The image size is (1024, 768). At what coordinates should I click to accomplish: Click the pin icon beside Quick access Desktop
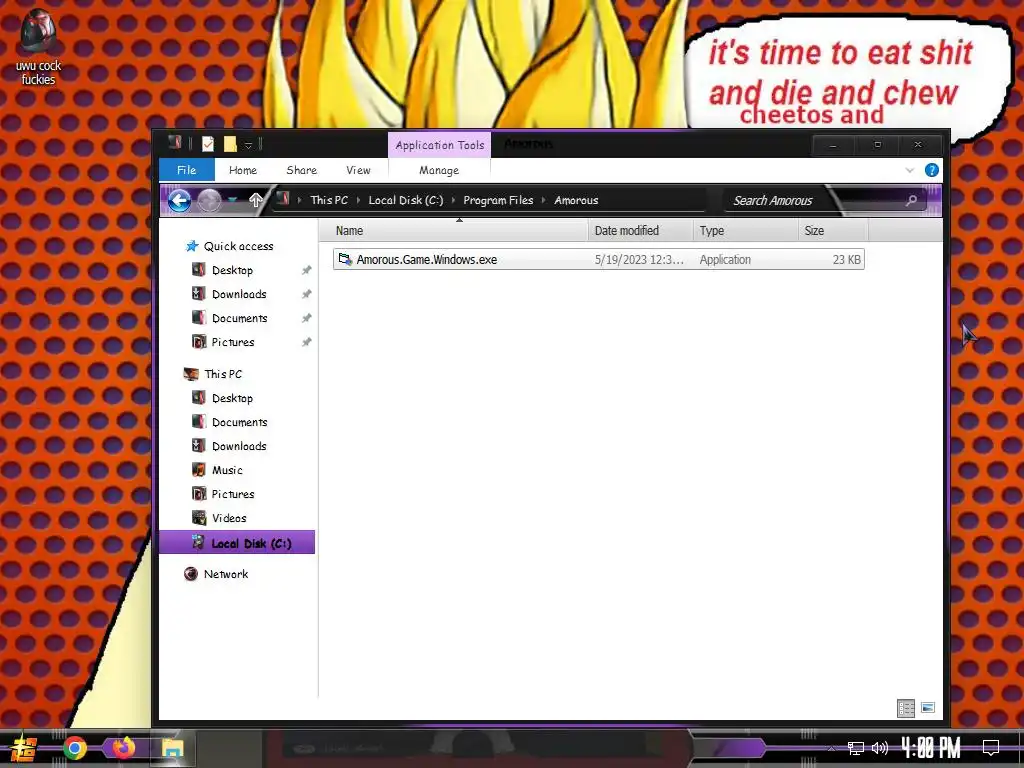[306, 270]
